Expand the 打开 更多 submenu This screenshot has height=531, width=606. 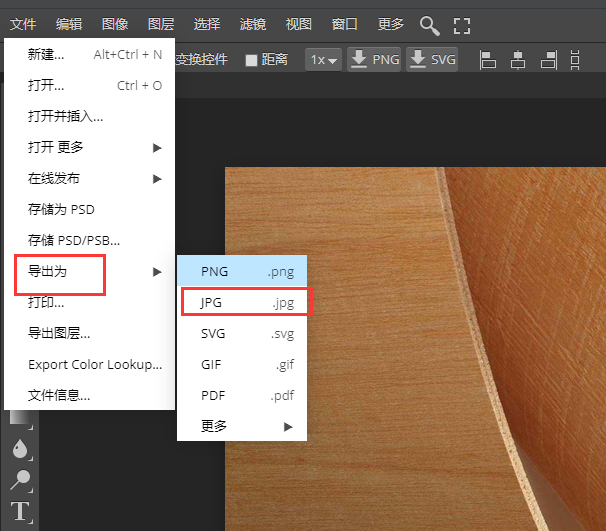[x=92, y=147]
